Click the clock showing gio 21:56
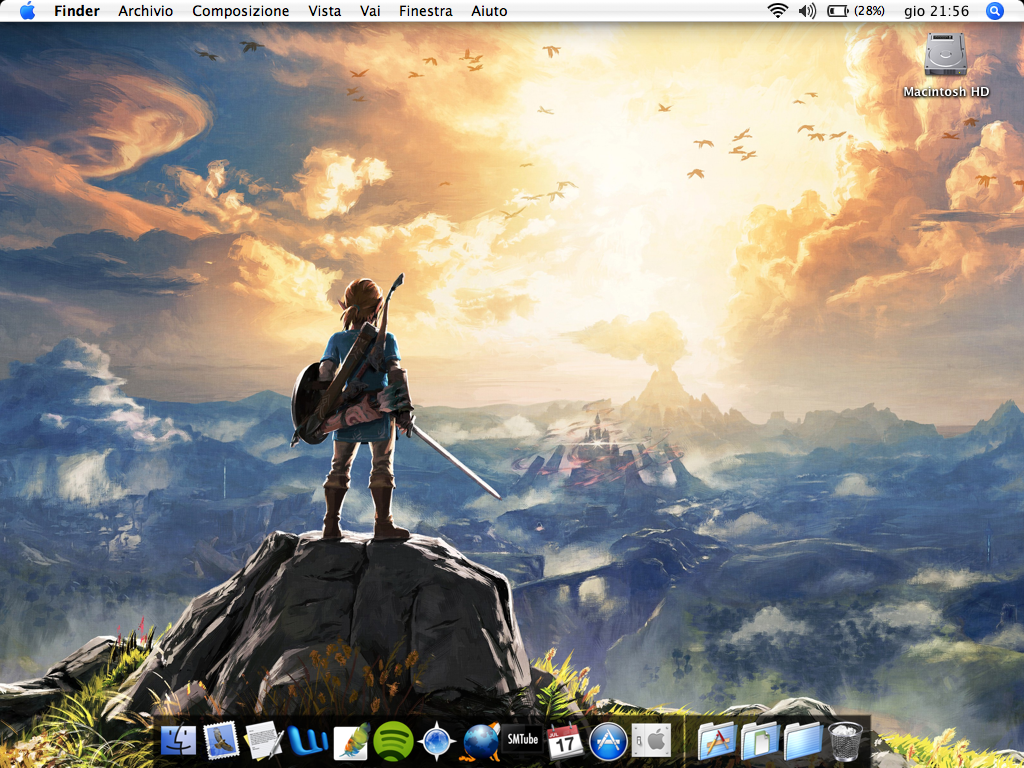The width and height of the screenshot is (1024, 768). (936, 11)
